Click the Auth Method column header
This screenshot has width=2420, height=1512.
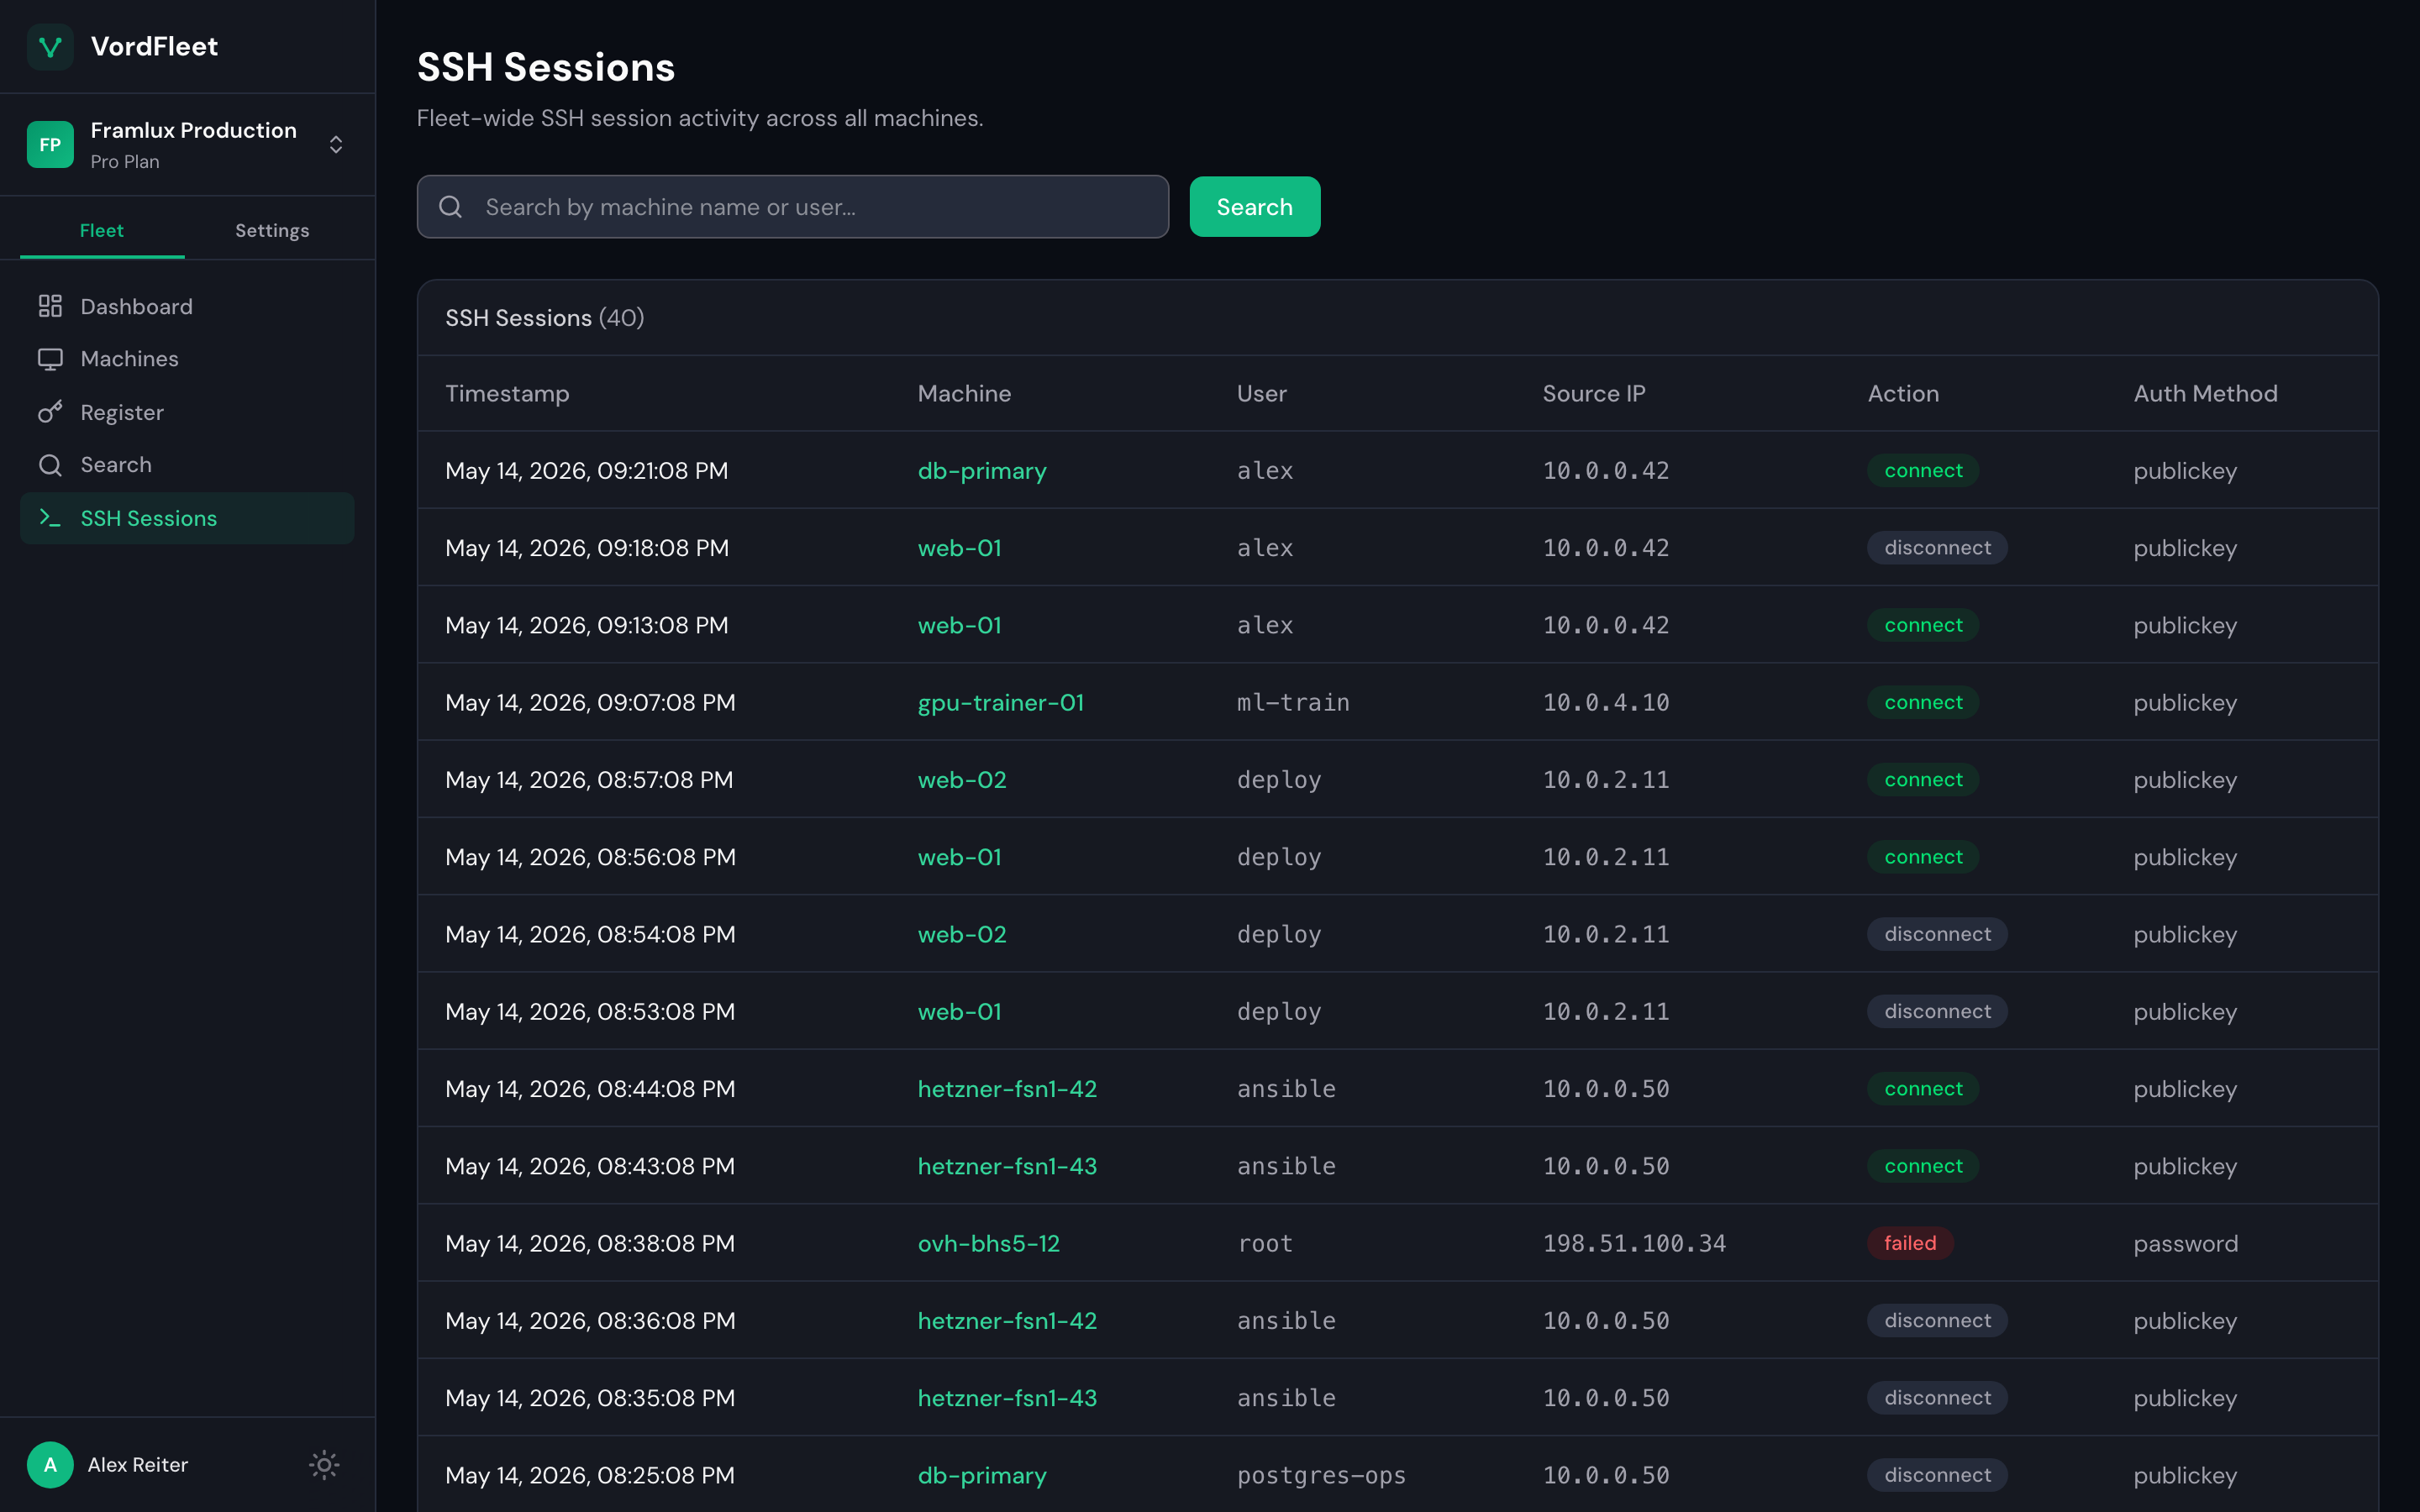coord(2205,393)
